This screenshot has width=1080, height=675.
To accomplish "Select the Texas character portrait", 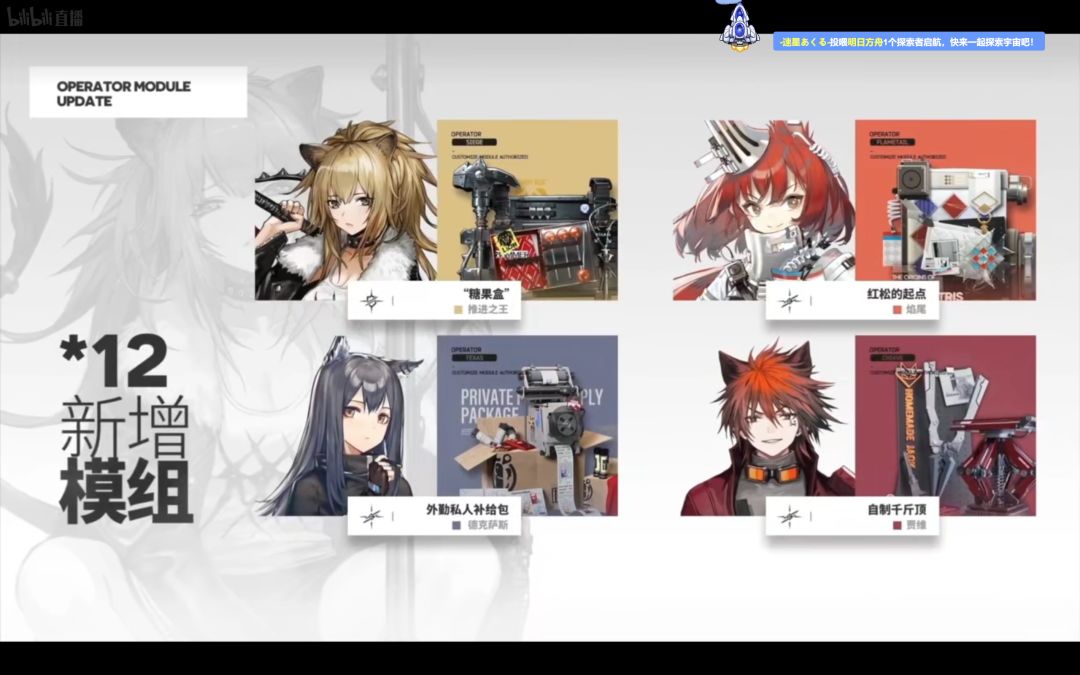I will pyautogui.click(x=346, y=426).
